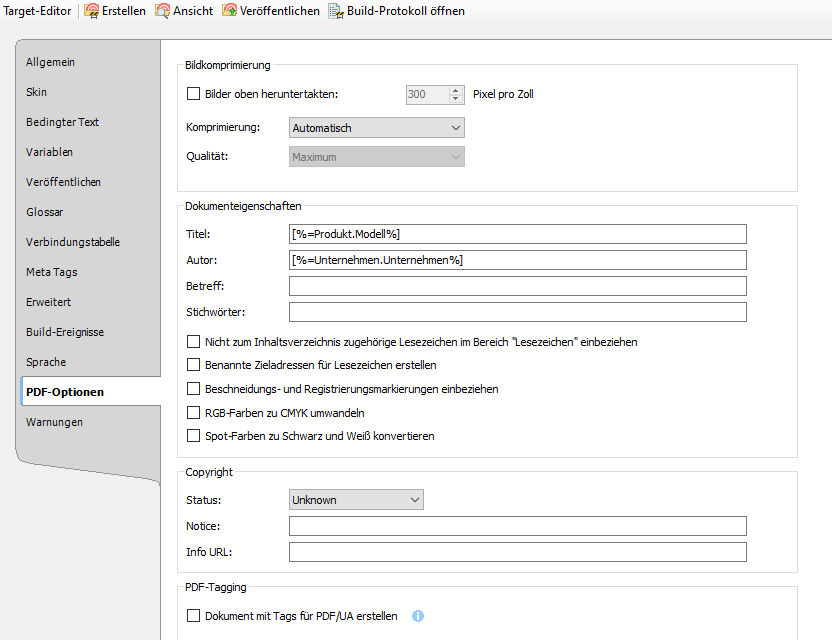The image size is (832, 640).
Task: Click the Ansicht view icon
Action: [162, 11]
